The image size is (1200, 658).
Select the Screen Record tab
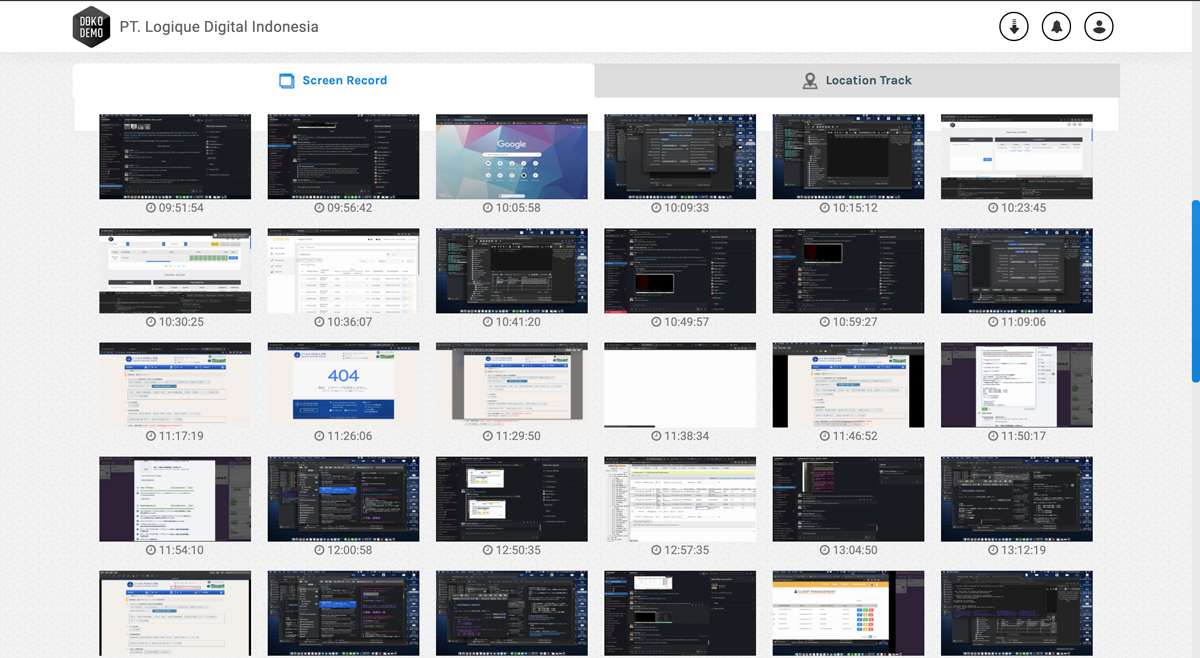click(x=332, y=80)
